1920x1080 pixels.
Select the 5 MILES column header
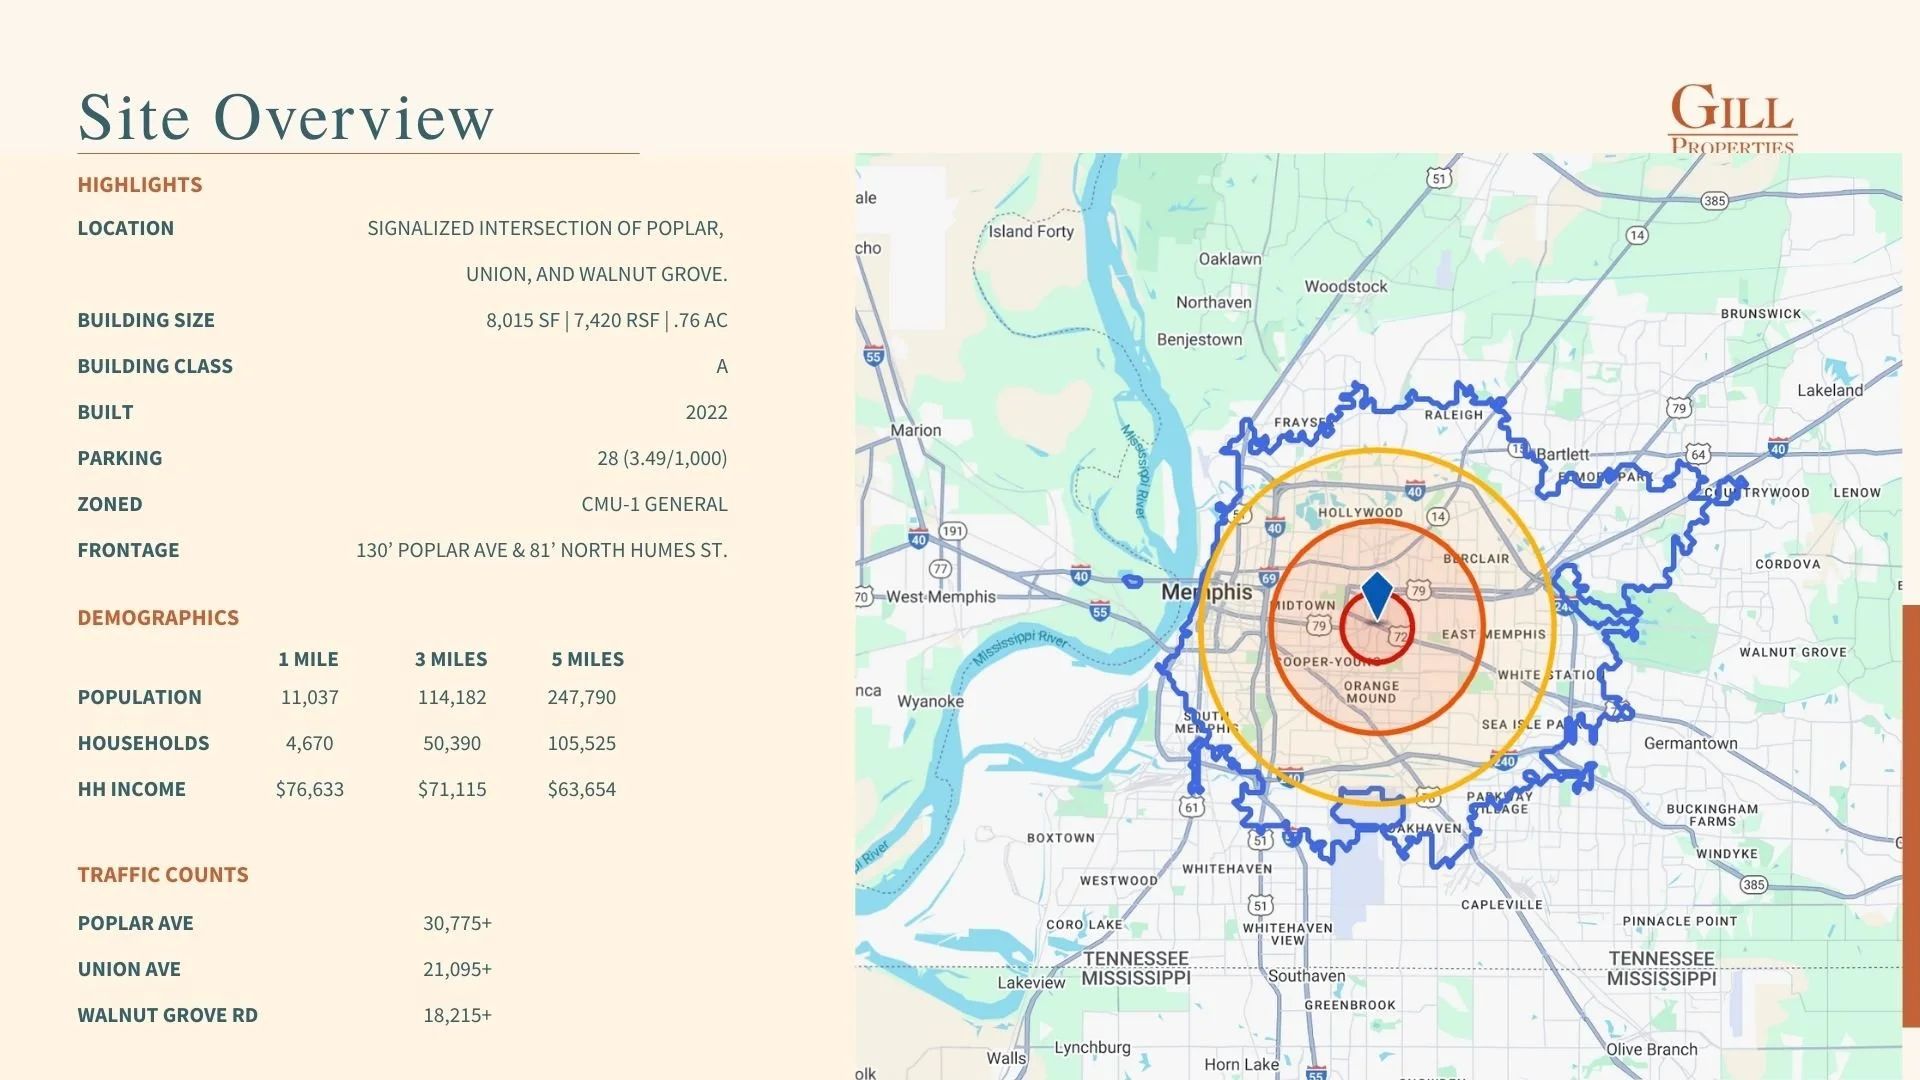coord(587,660)
